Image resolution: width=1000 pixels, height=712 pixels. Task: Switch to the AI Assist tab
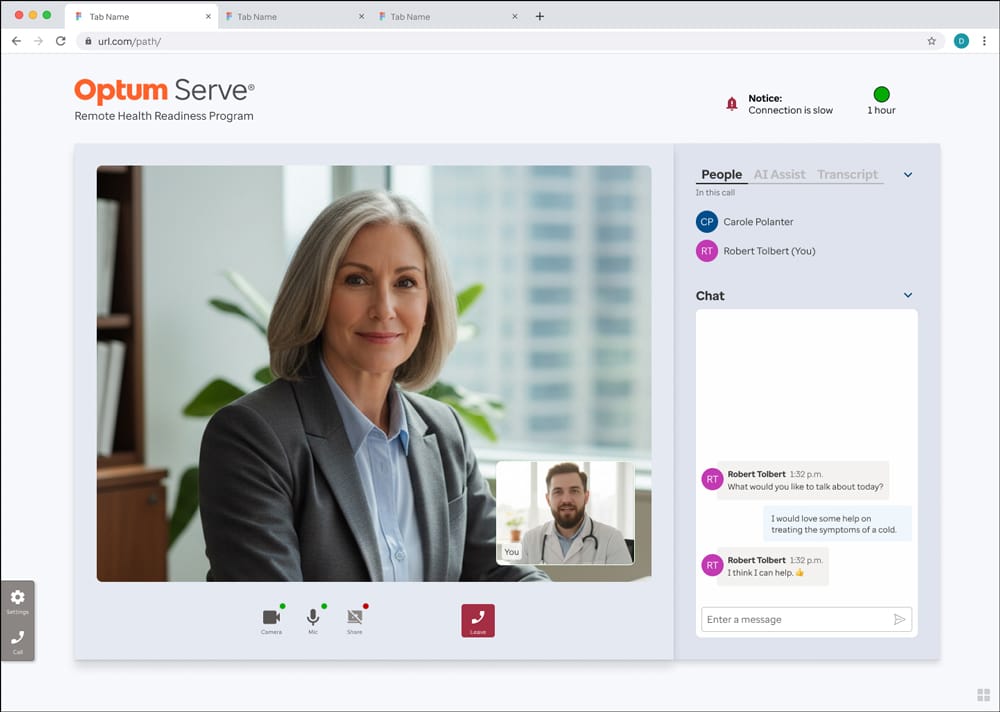click(x=779, y=175)
